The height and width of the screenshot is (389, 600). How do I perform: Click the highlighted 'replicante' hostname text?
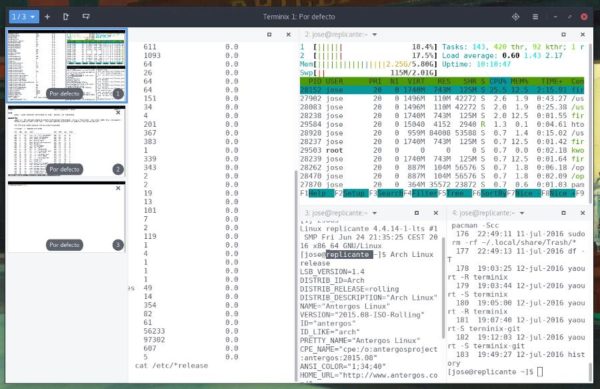349,254
